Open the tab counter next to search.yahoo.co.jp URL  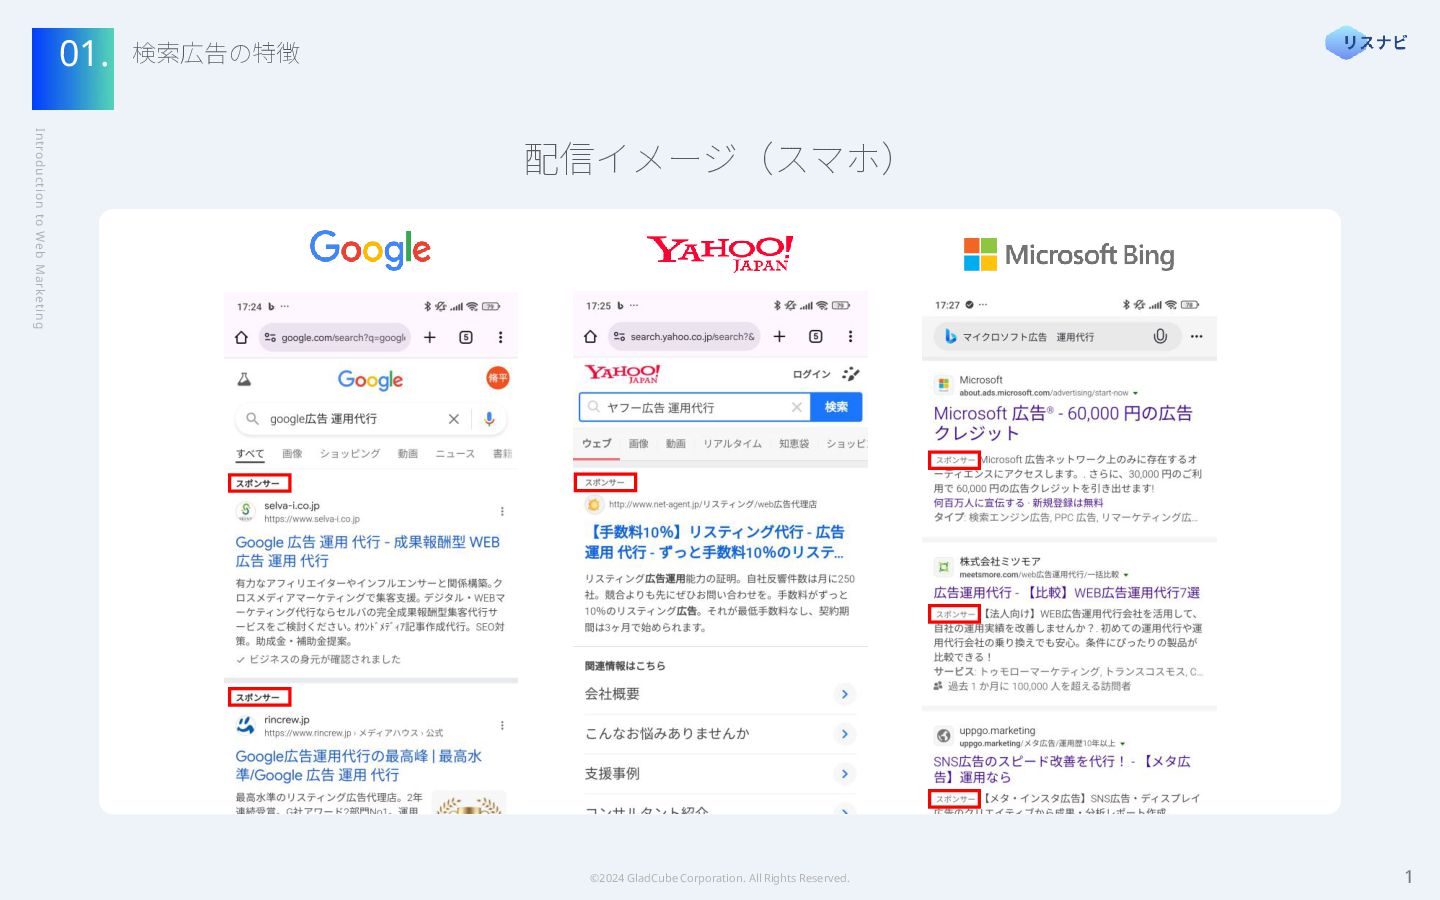pyautogui.click(x=816, y=337)
